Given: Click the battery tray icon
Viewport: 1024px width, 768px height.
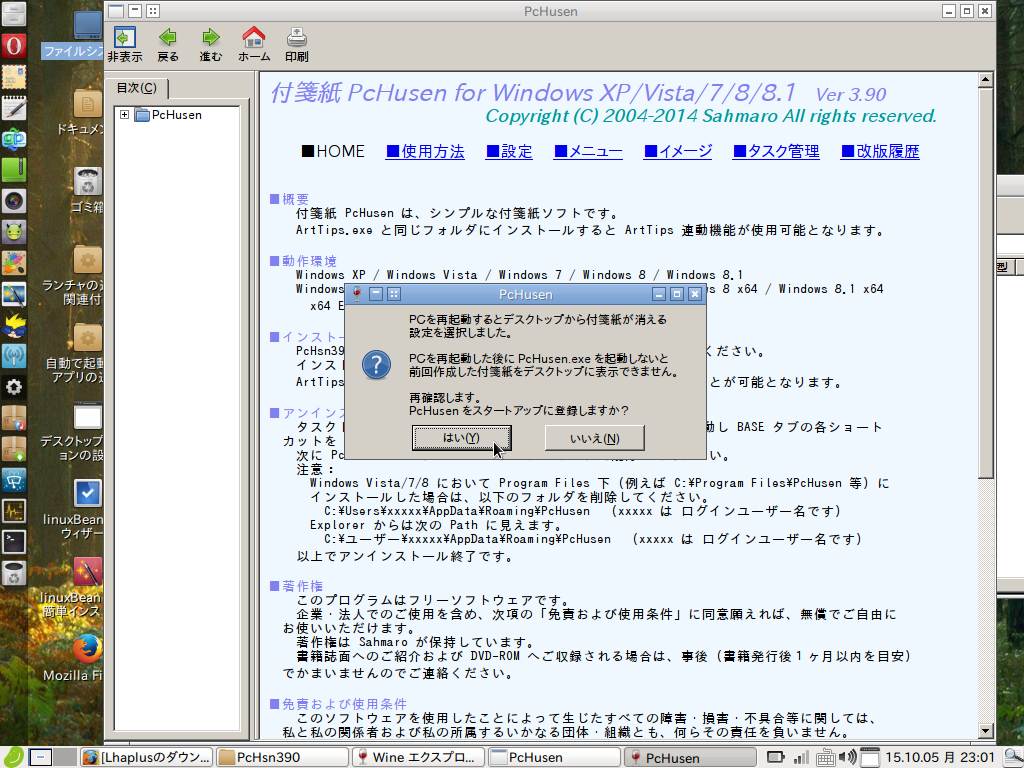Looking at the screenshot, I should pos(776,758).
